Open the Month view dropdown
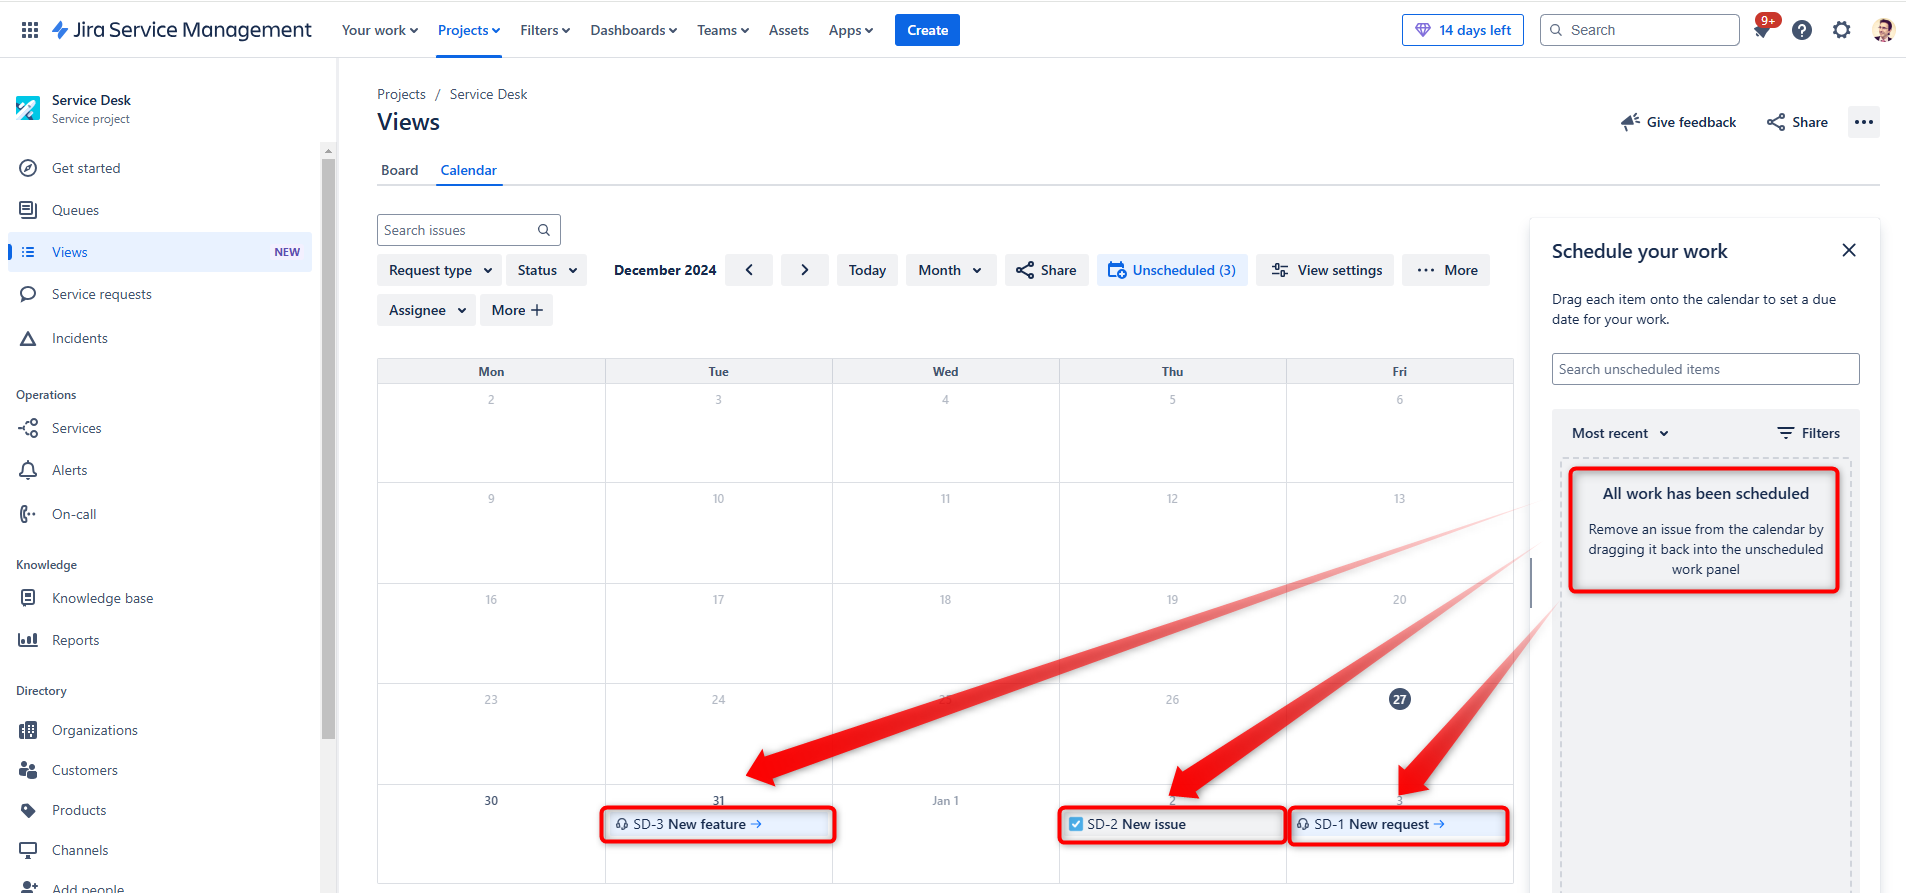This screenshot has width=1906, height=893. [x=951, y=270]
